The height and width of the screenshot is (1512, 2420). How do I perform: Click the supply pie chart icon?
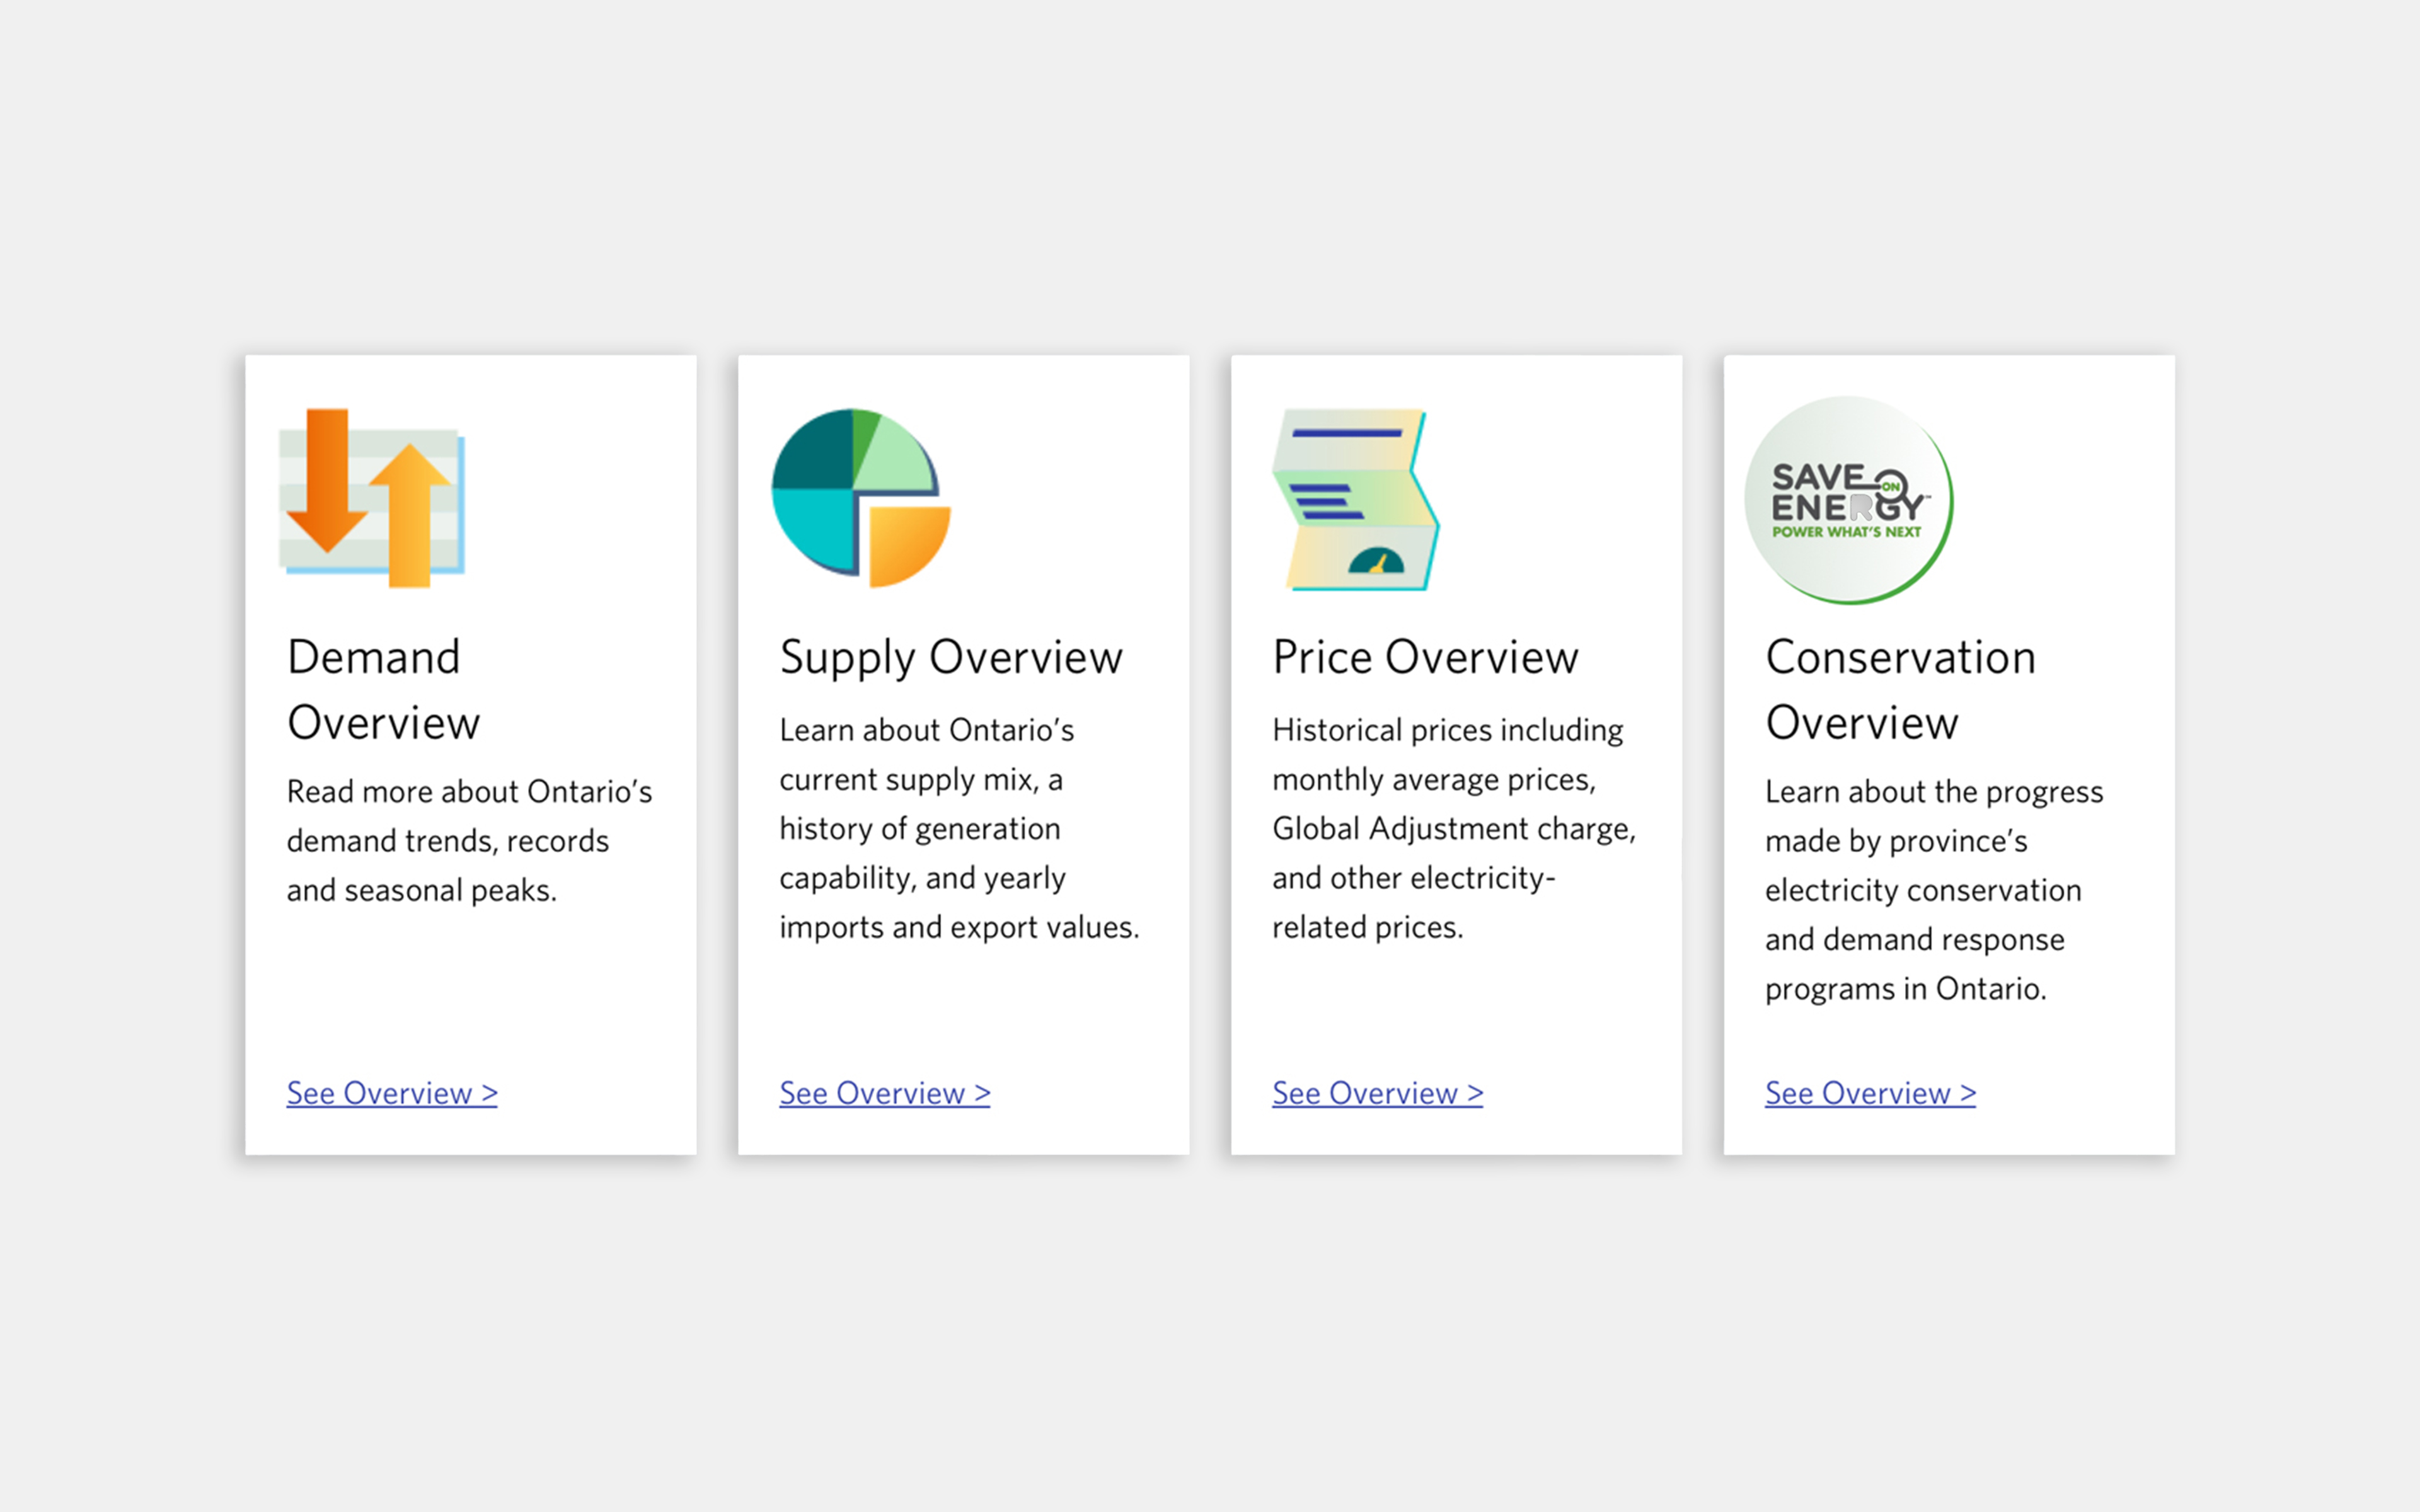[861, 498]
